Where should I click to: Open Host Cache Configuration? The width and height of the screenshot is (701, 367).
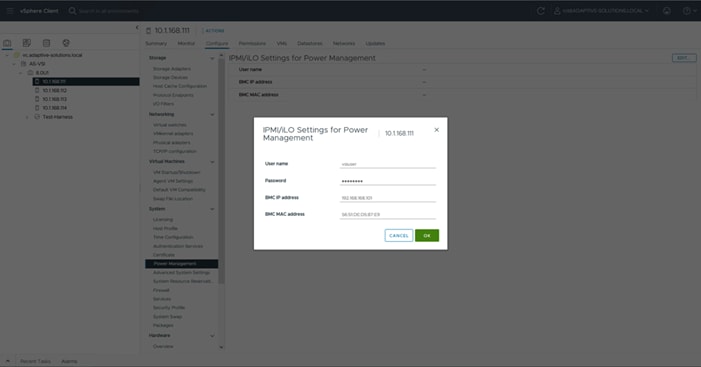(180, 86)
